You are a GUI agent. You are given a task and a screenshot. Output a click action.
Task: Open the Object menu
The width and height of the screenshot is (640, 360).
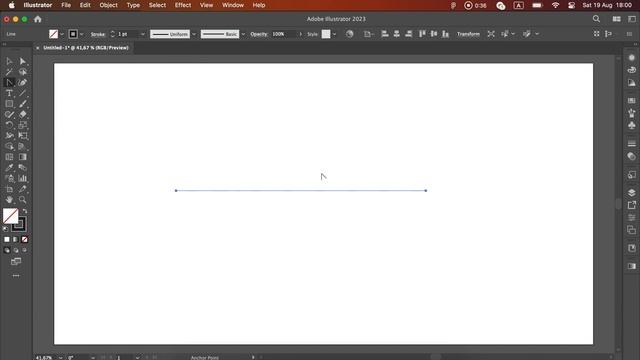point(109,5)
